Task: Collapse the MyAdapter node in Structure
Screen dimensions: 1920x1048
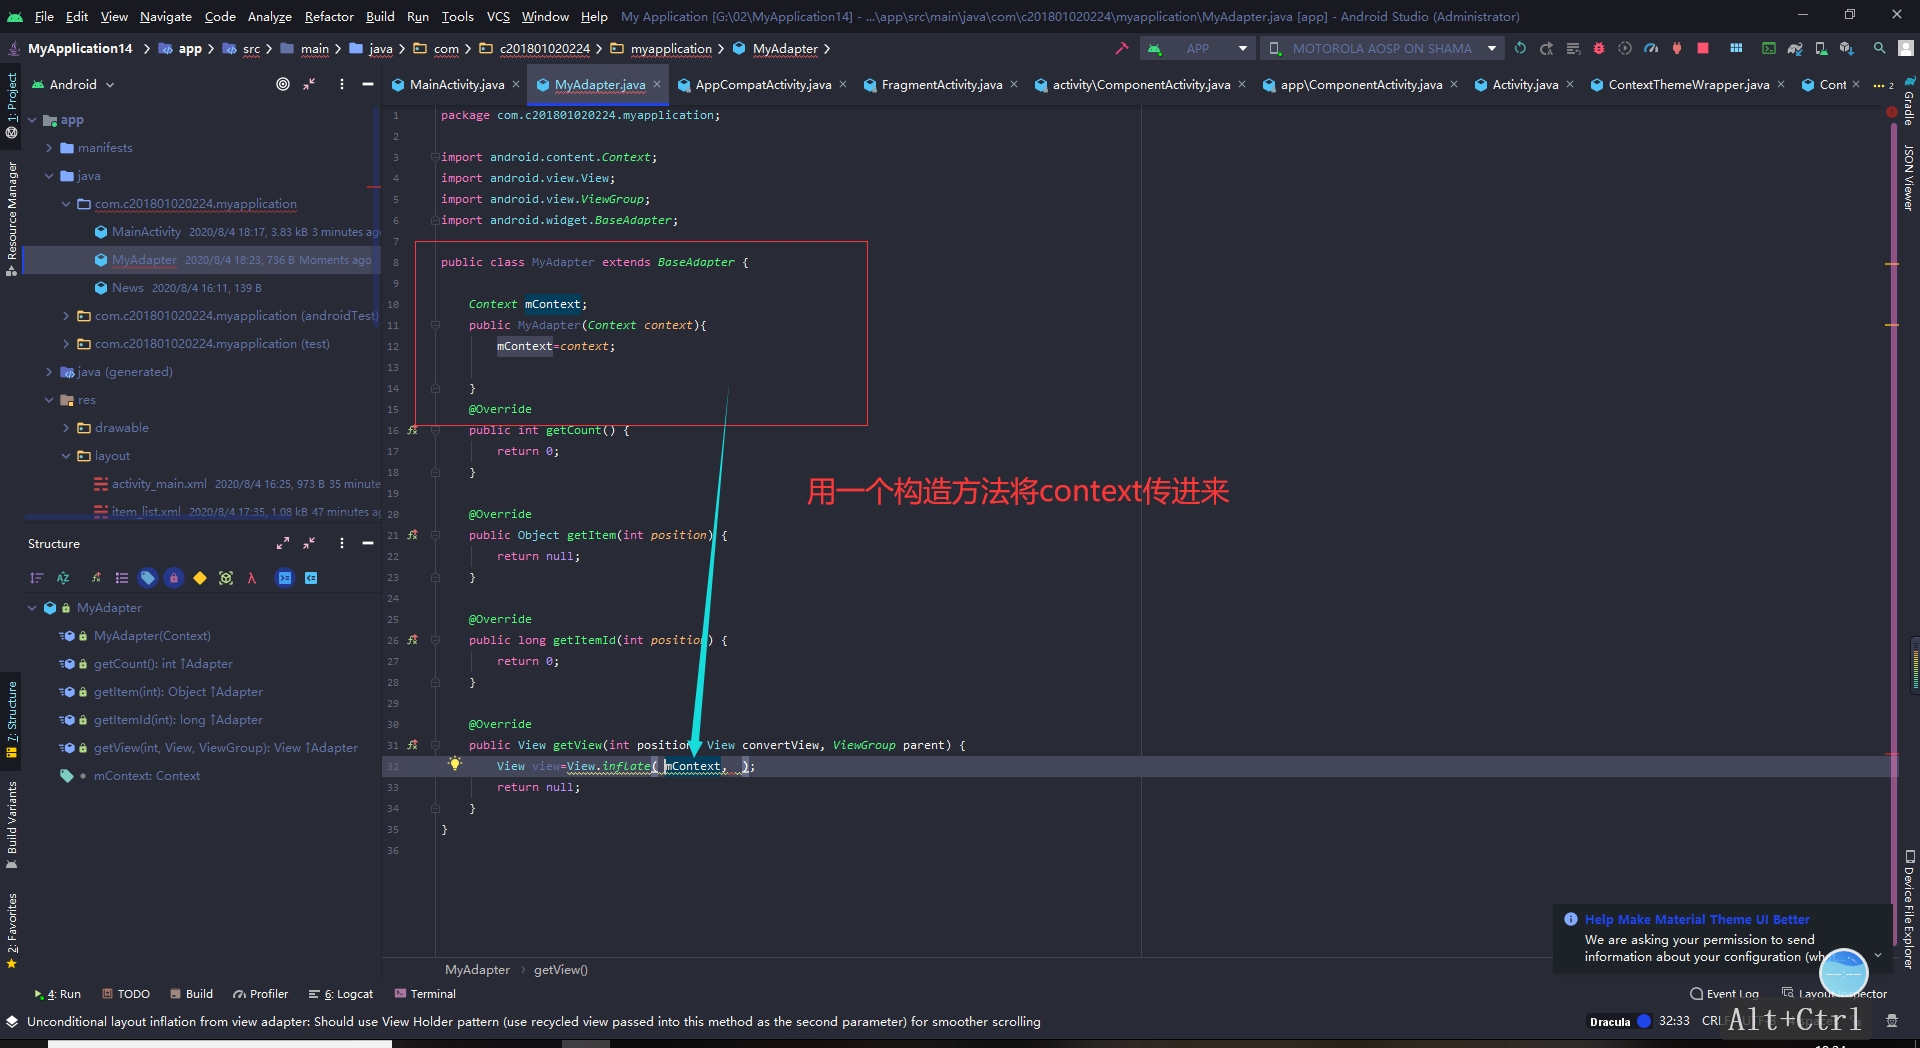Action: (33, 608)
